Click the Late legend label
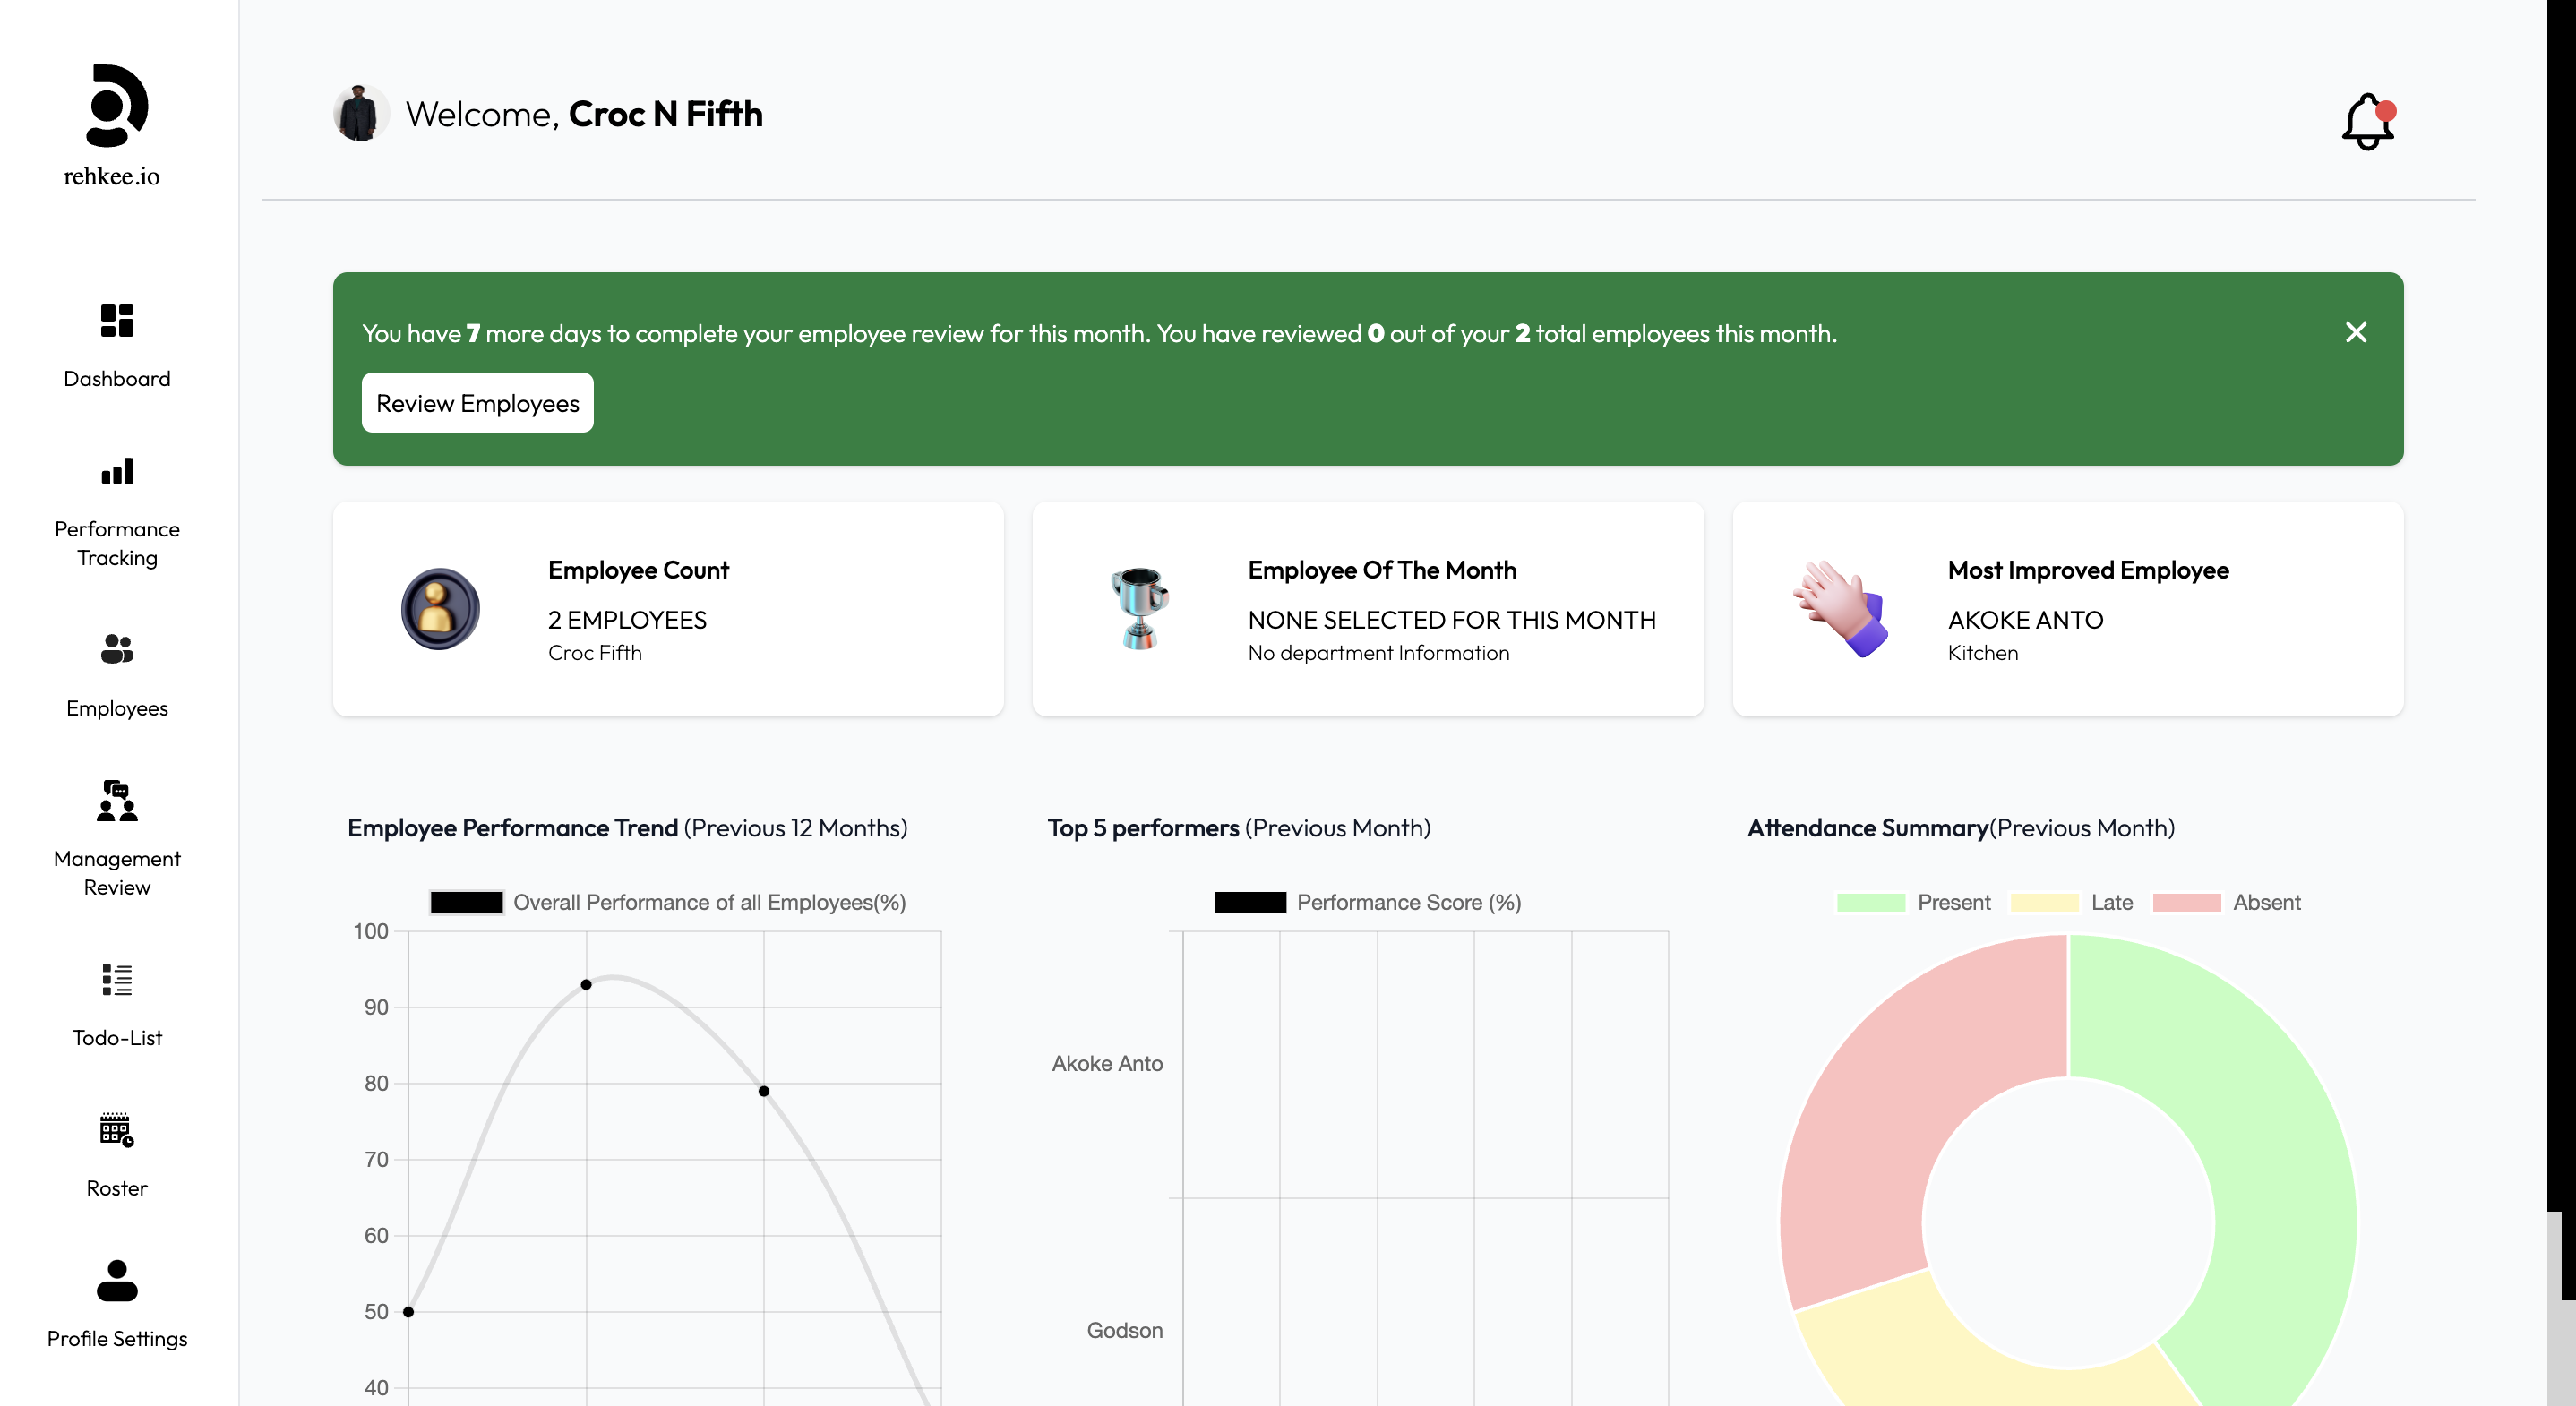Screen dimensions: 2576x1406 point(2112,902)
